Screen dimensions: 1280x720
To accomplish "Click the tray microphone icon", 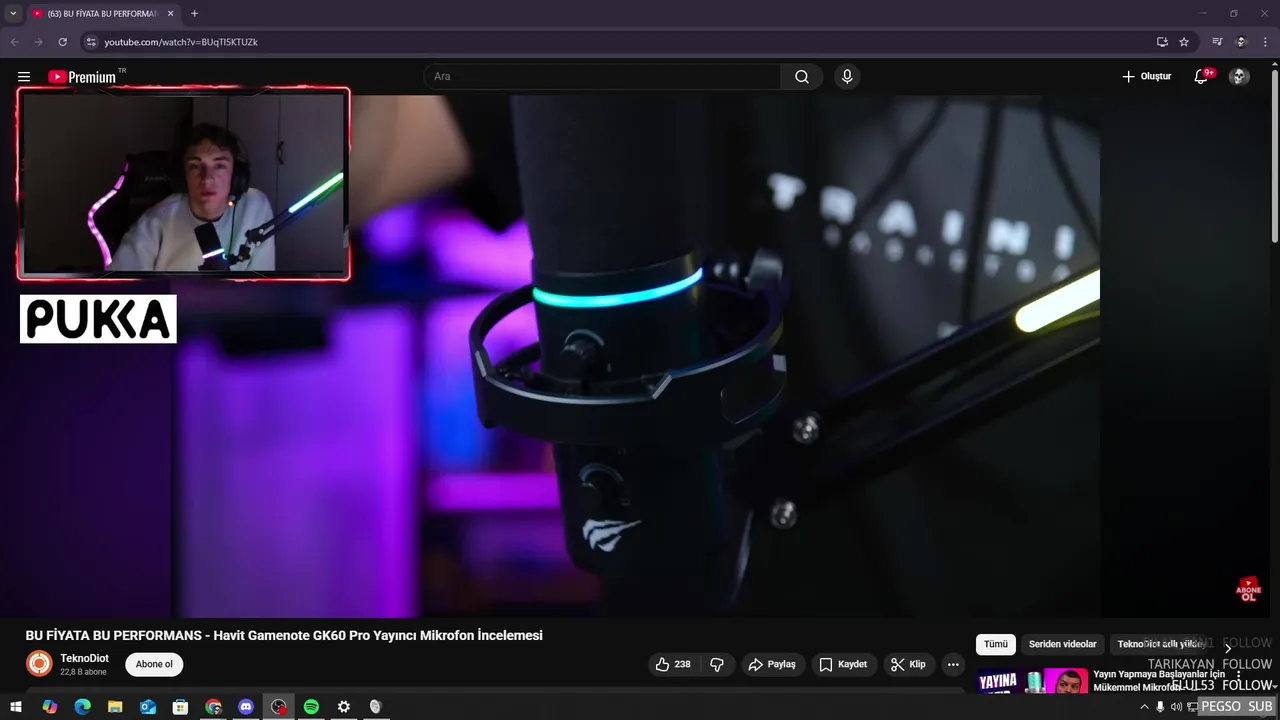I will point(1160,707).
